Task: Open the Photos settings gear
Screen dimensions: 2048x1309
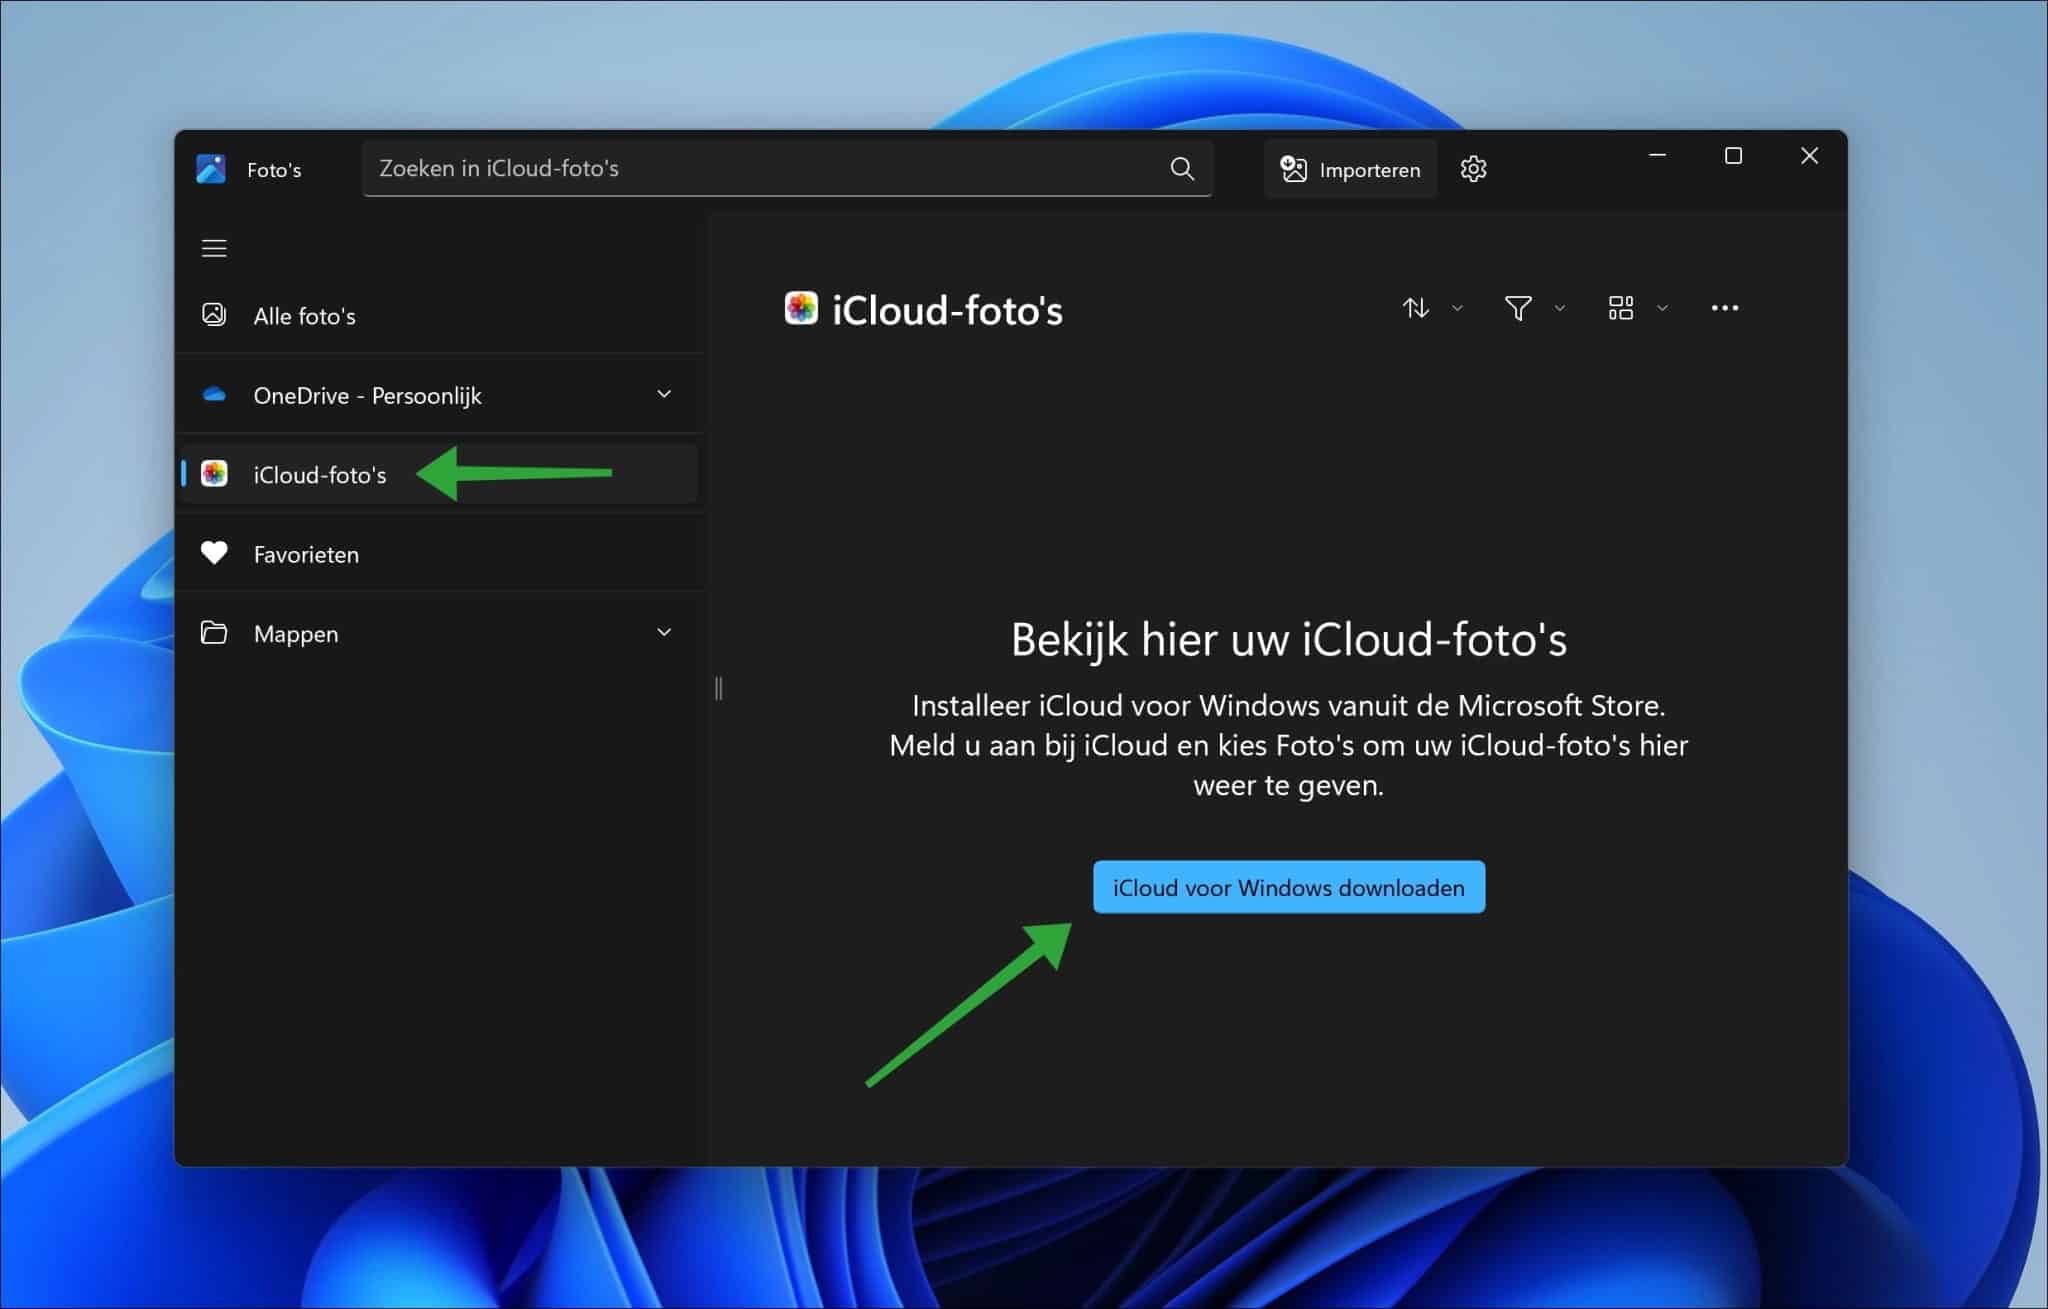Action: (1474, 168)
